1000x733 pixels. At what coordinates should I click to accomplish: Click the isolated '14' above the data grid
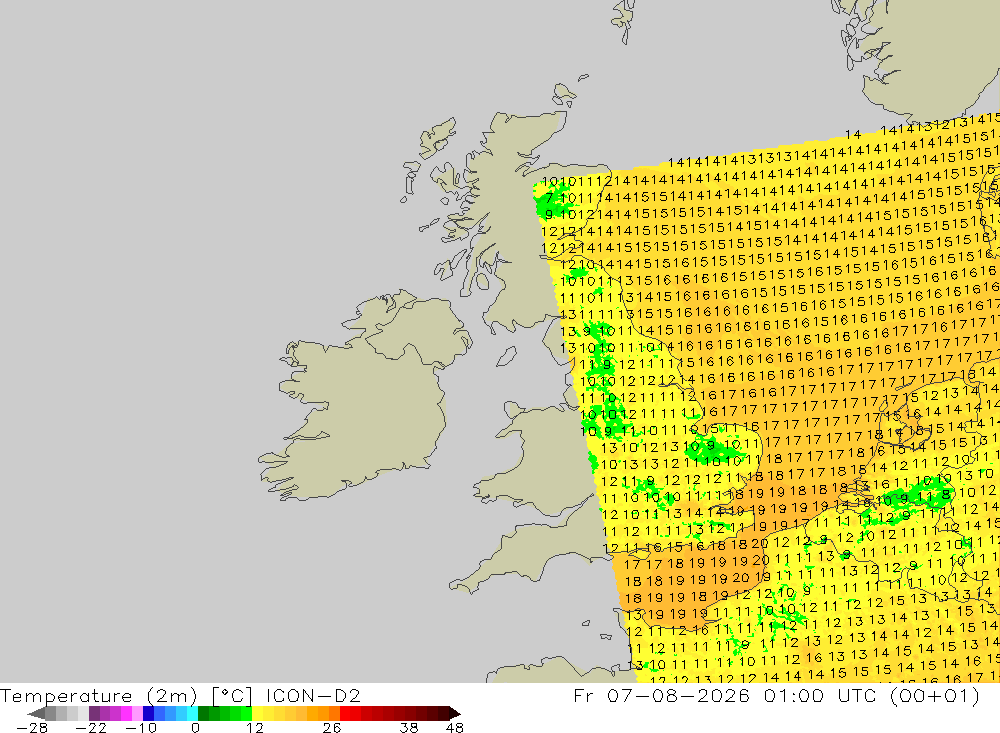[853, 135]
